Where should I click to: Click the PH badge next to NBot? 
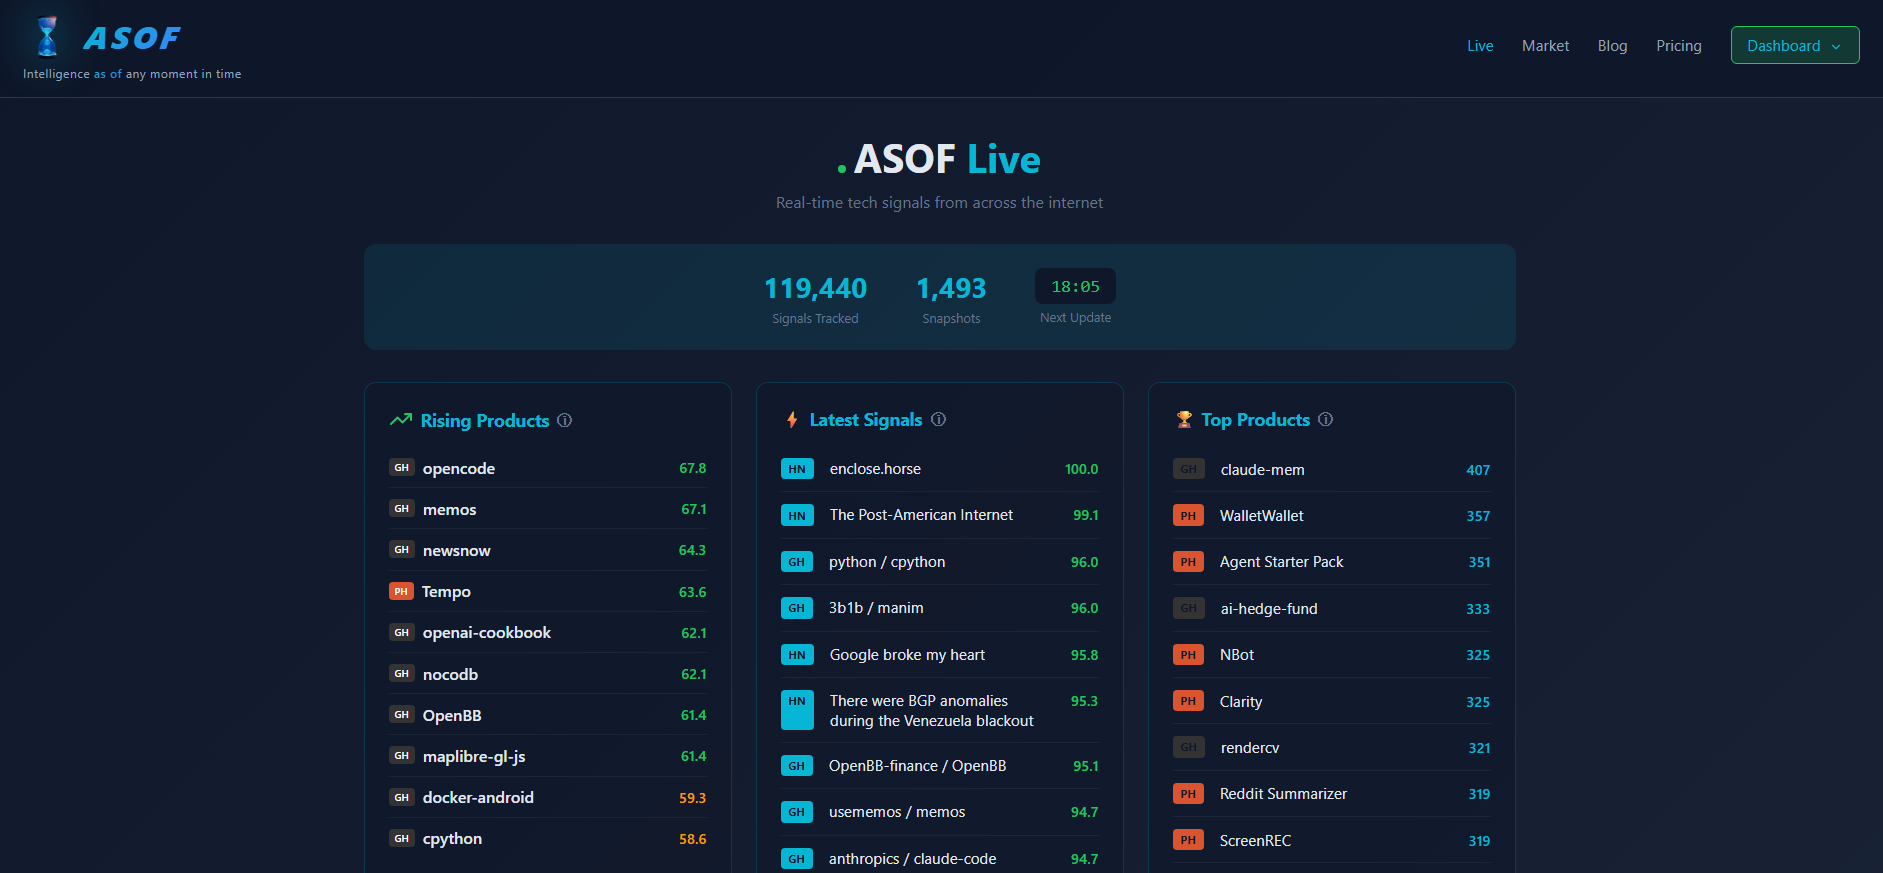pos(1188,655)
